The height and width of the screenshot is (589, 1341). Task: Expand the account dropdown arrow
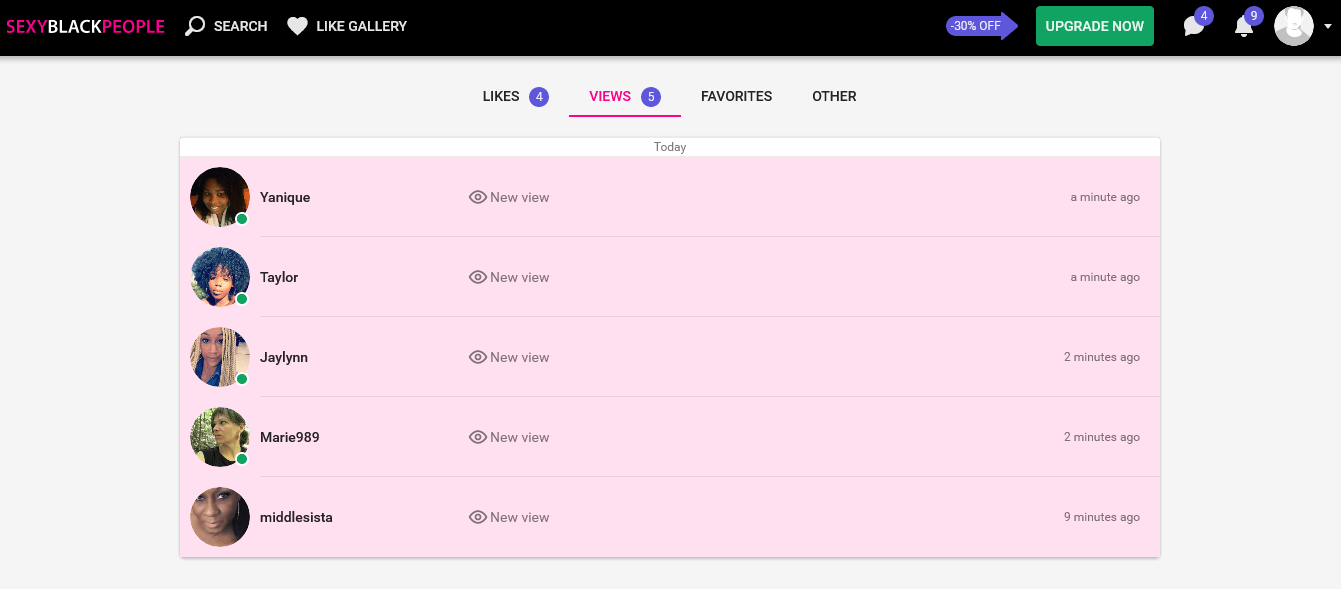pos(1328,27)
